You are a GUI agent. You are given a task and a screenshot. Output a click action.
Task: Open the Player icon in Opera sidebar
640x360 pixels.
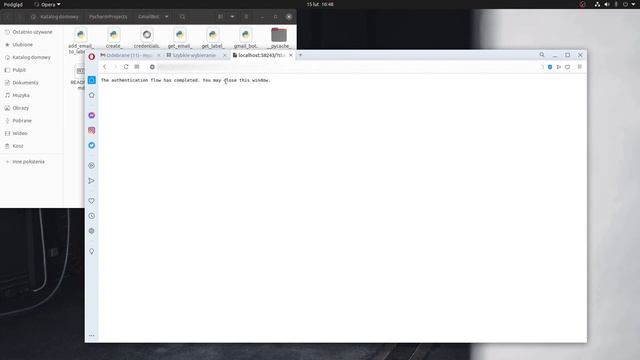[91, 166]
